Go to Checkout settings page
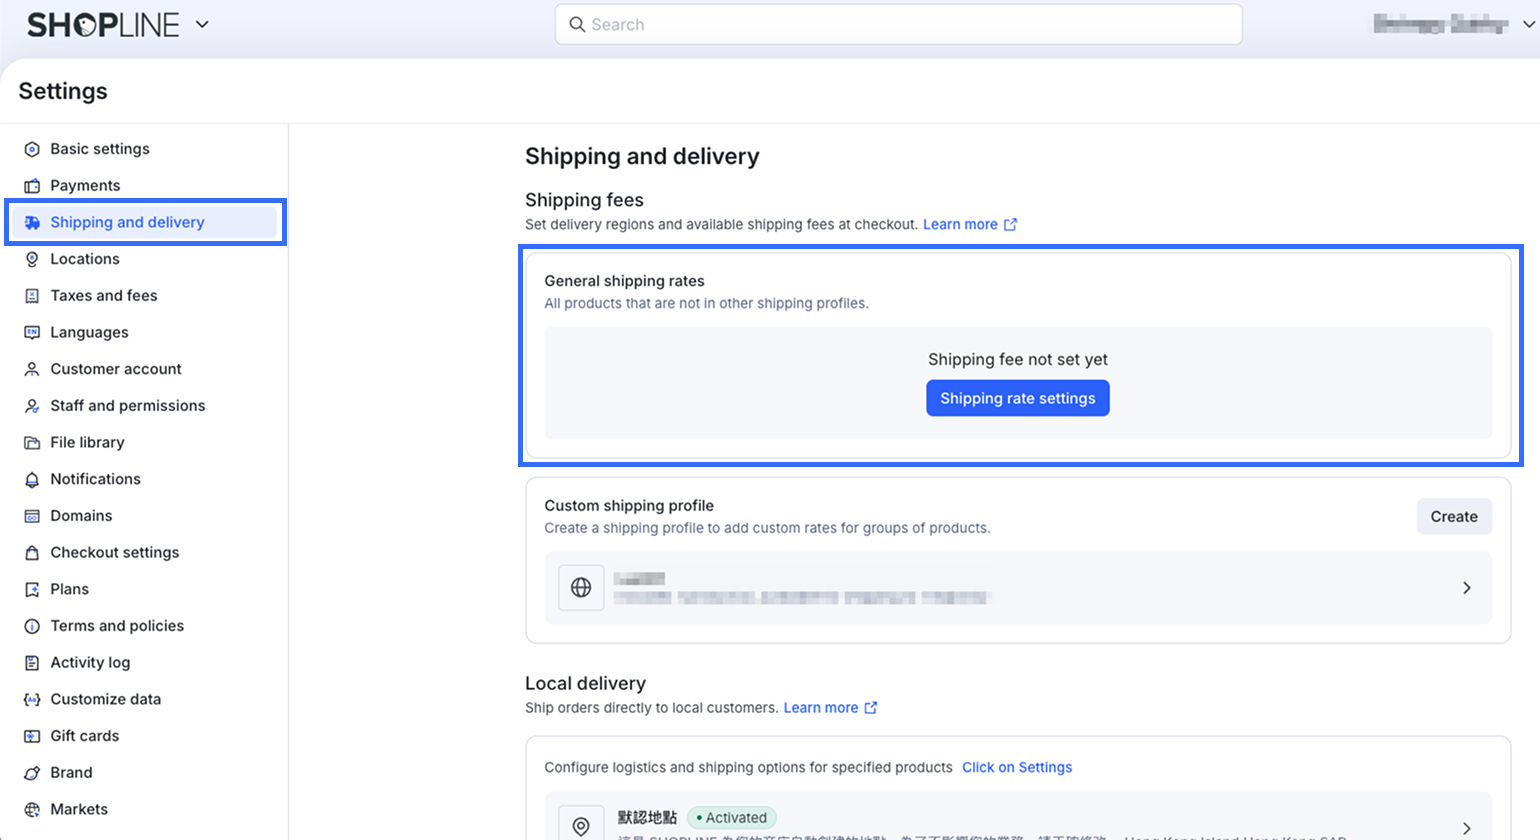The height and width of the screenshot is (840, 1540). (115, 553)
